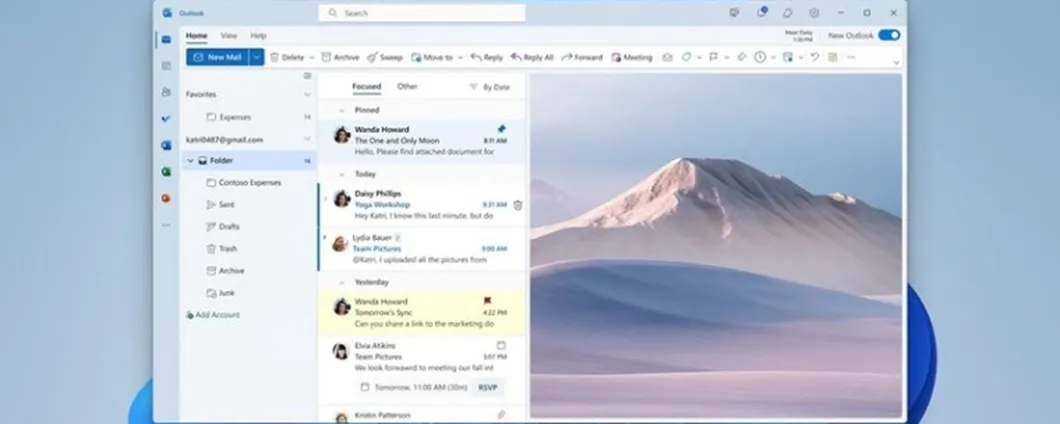Open the Delete dropdown arrow

coord(312,57)
